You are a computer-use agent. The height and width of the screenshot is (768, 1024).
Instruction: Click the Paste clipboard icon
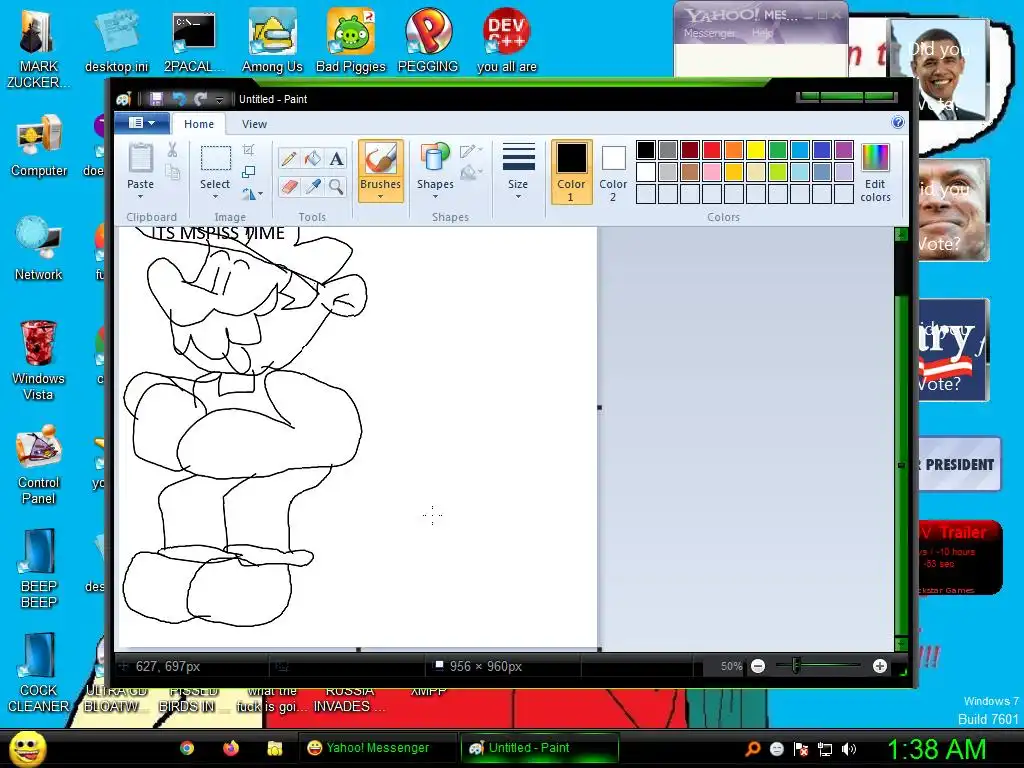pos(140,159)
